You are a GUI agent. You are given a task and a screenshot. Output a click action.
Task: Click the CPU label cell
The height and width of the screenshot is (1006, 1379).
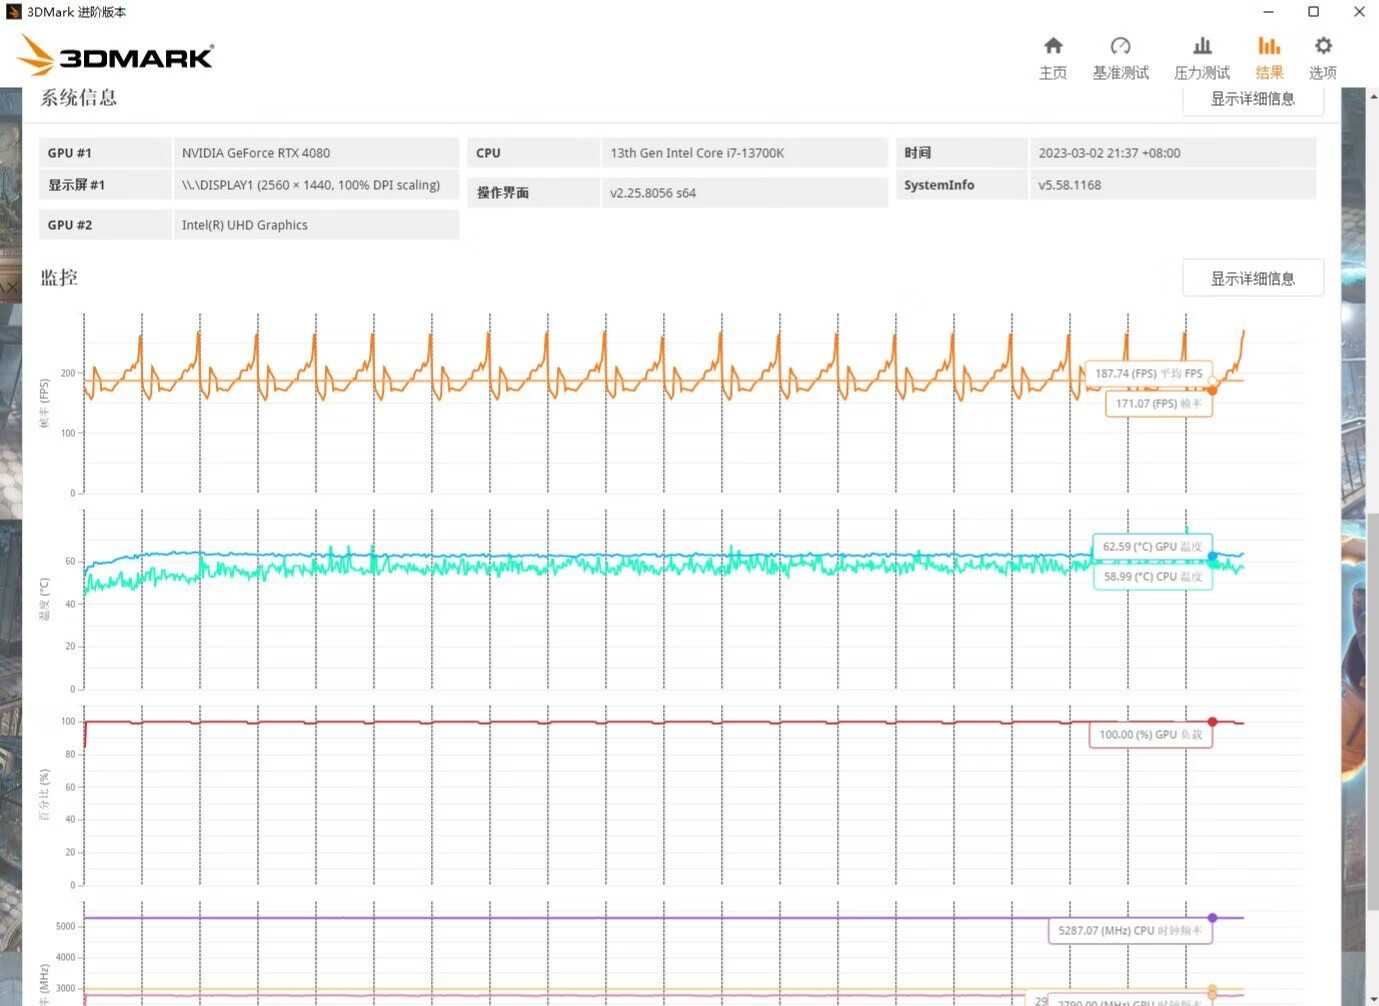click(533, 153)
